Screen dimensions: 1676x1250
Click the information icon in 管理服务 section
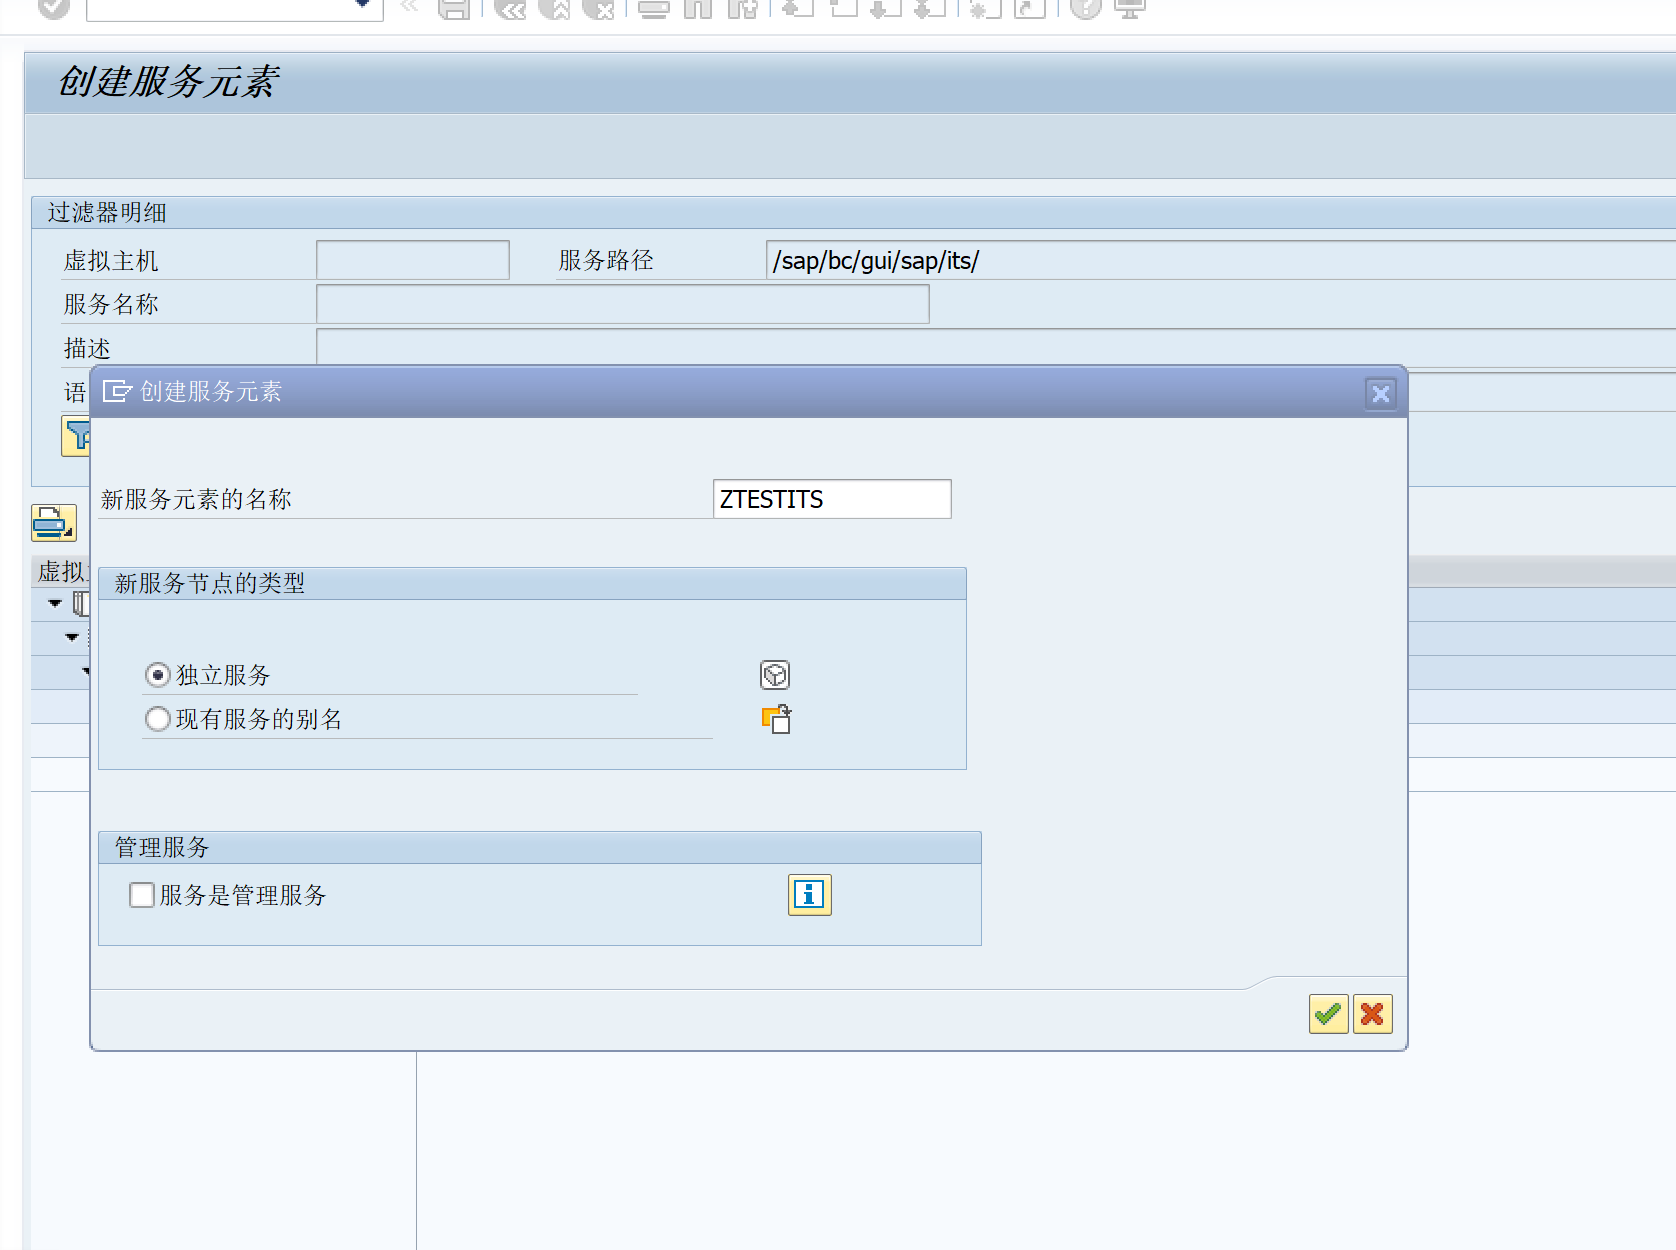click(x=808, y=895)
